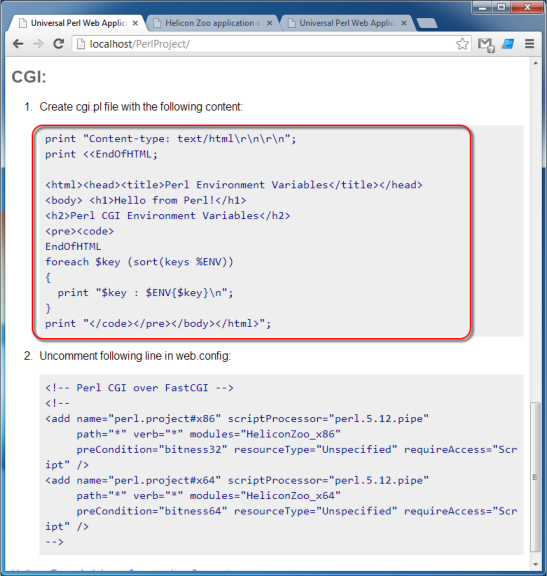Click the 'Create cgi.pl file' instruction text
The width and height of the screenshot is (547, 576).
pos(141,107)
